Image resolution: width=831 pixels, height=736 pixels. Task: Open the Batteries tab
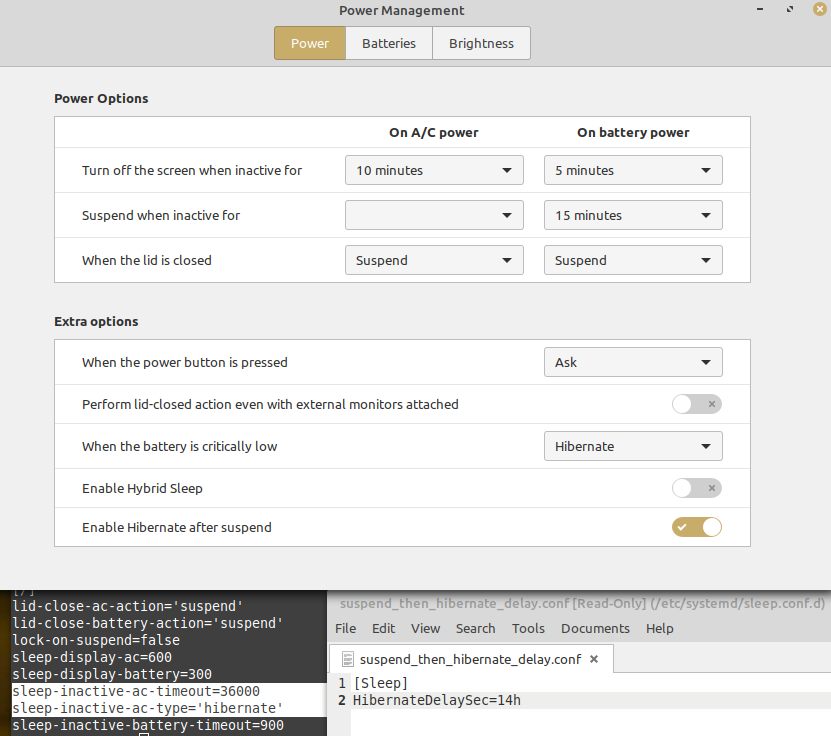coord(389,43)
